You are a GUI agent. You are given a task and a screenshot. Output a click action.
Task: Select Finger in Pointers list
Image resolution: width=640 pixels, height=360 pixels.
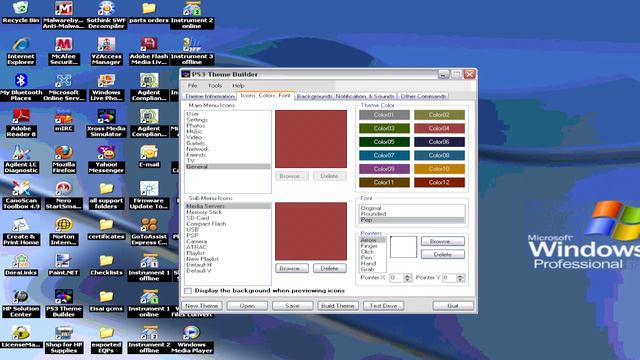click(372, 246)
